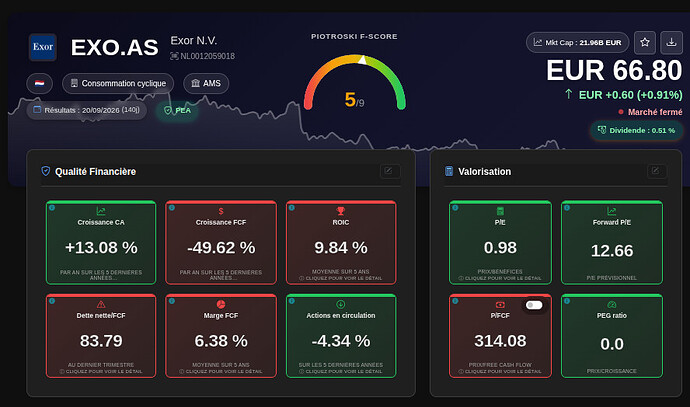690x407 pixels.
Task: Select the Consommation cyclique sector tag
Action: tap(118, 84)
